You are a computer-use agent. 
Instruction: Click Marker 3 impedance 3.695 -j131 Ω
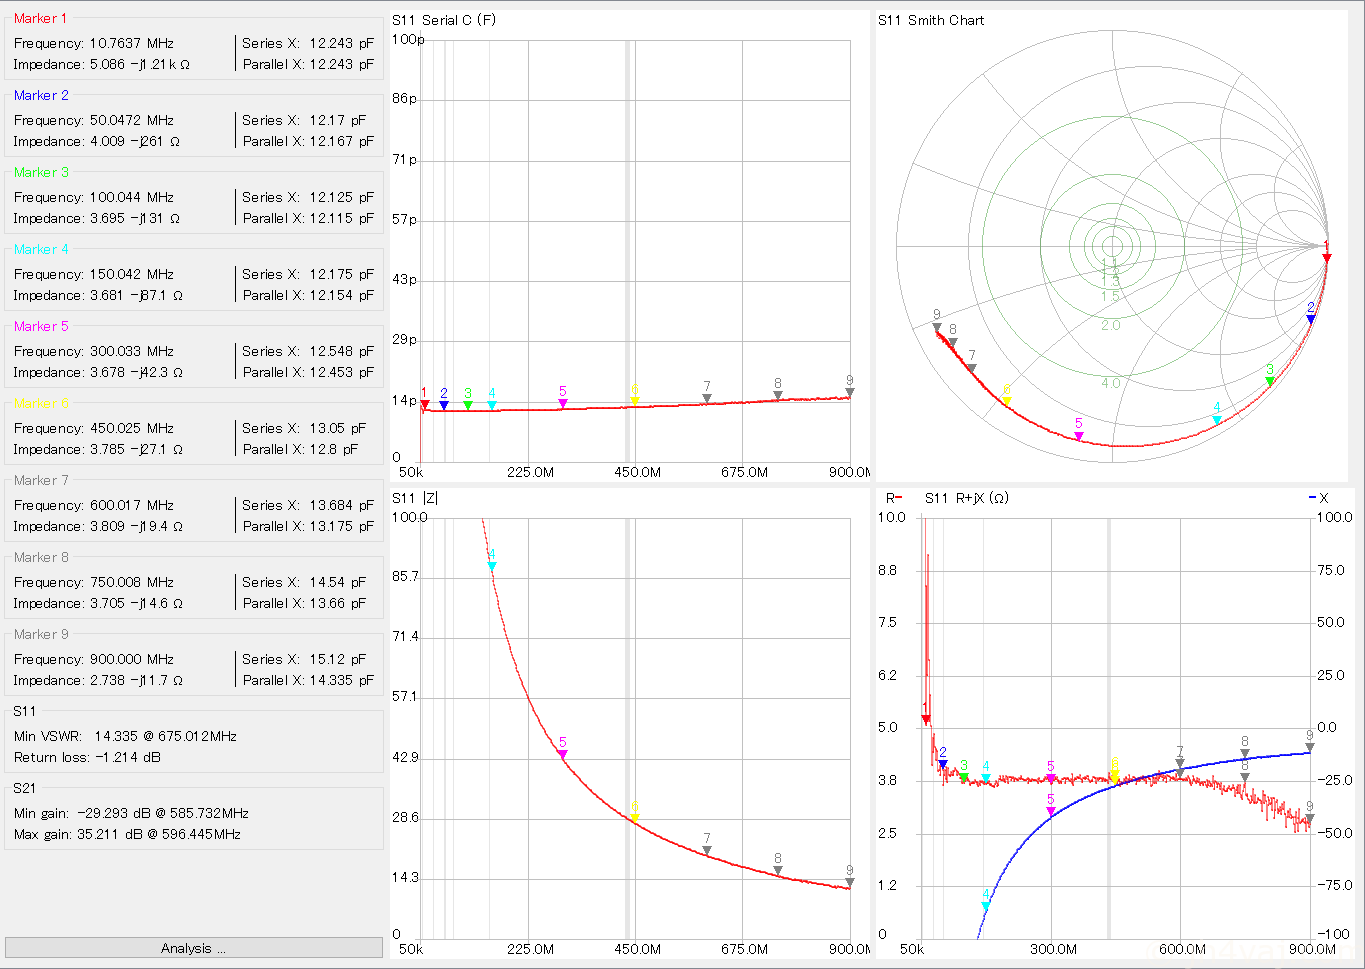135,218
